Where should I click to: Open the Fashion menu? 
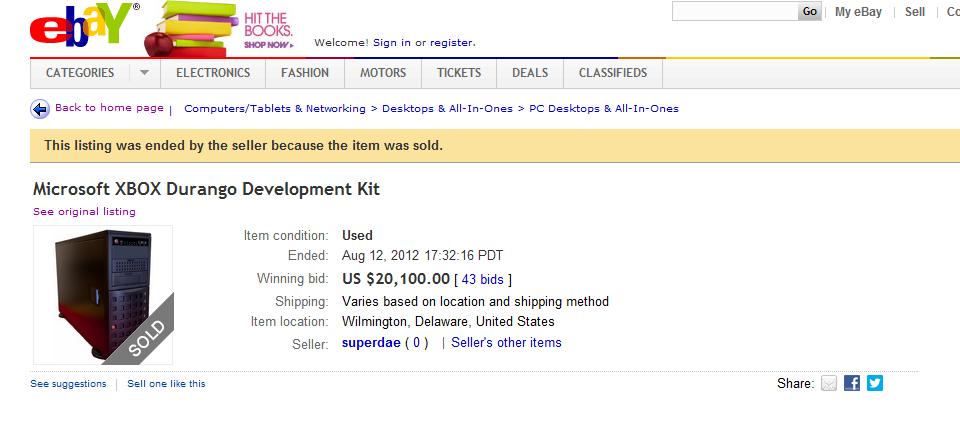tap(305, 73)
